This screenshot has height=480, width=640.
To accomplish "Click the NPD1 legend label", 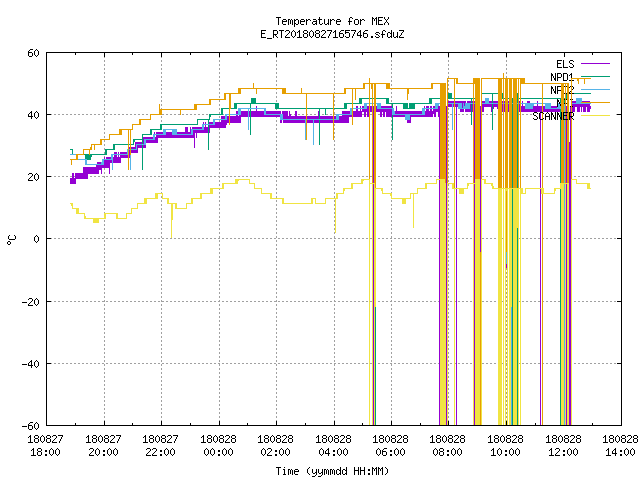I will [562, 77].
